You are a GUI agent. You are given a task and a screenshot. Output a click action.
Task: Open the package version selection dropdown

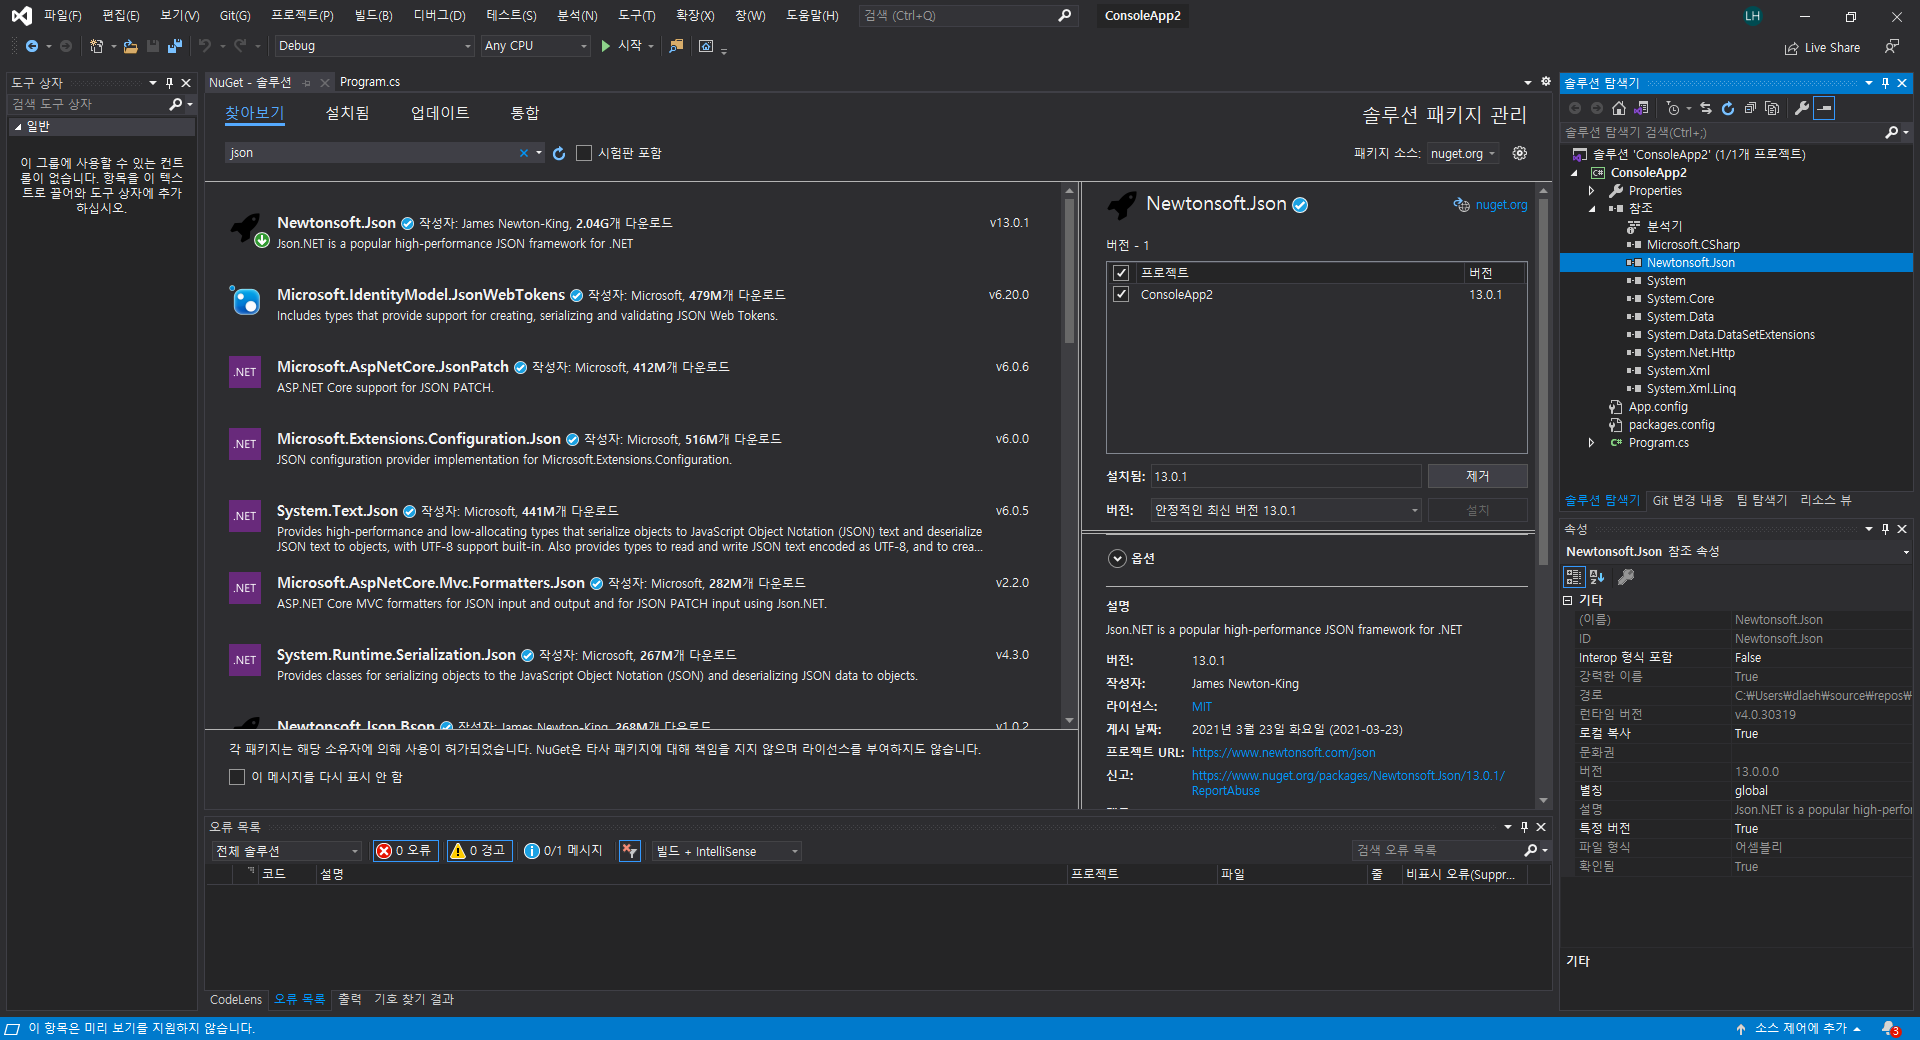[x=1286, y=510]
